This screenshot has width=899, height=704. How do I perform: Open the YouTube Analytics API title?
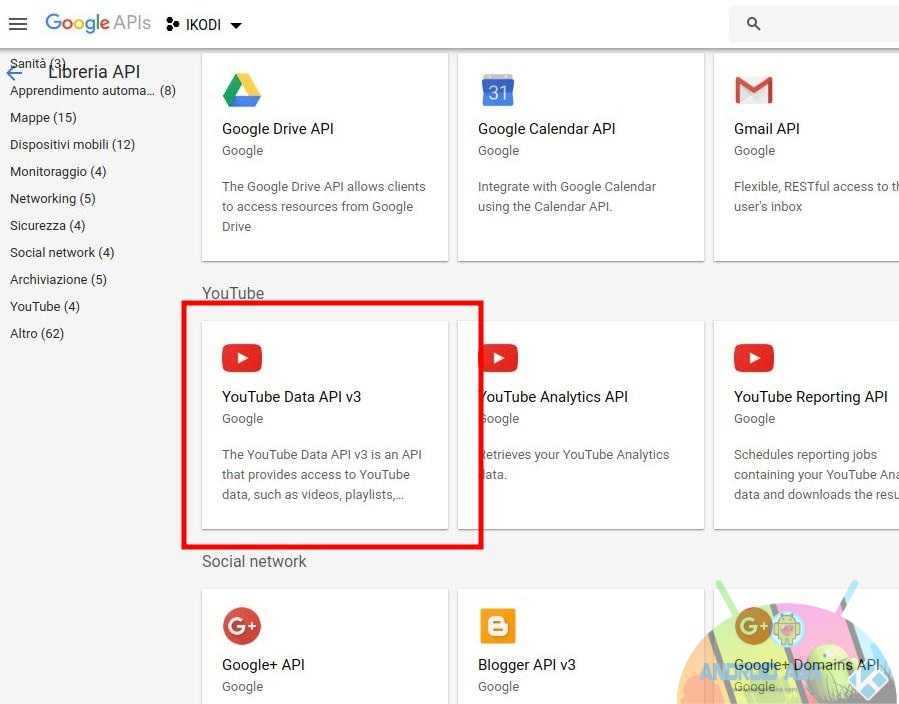(554, 397)
